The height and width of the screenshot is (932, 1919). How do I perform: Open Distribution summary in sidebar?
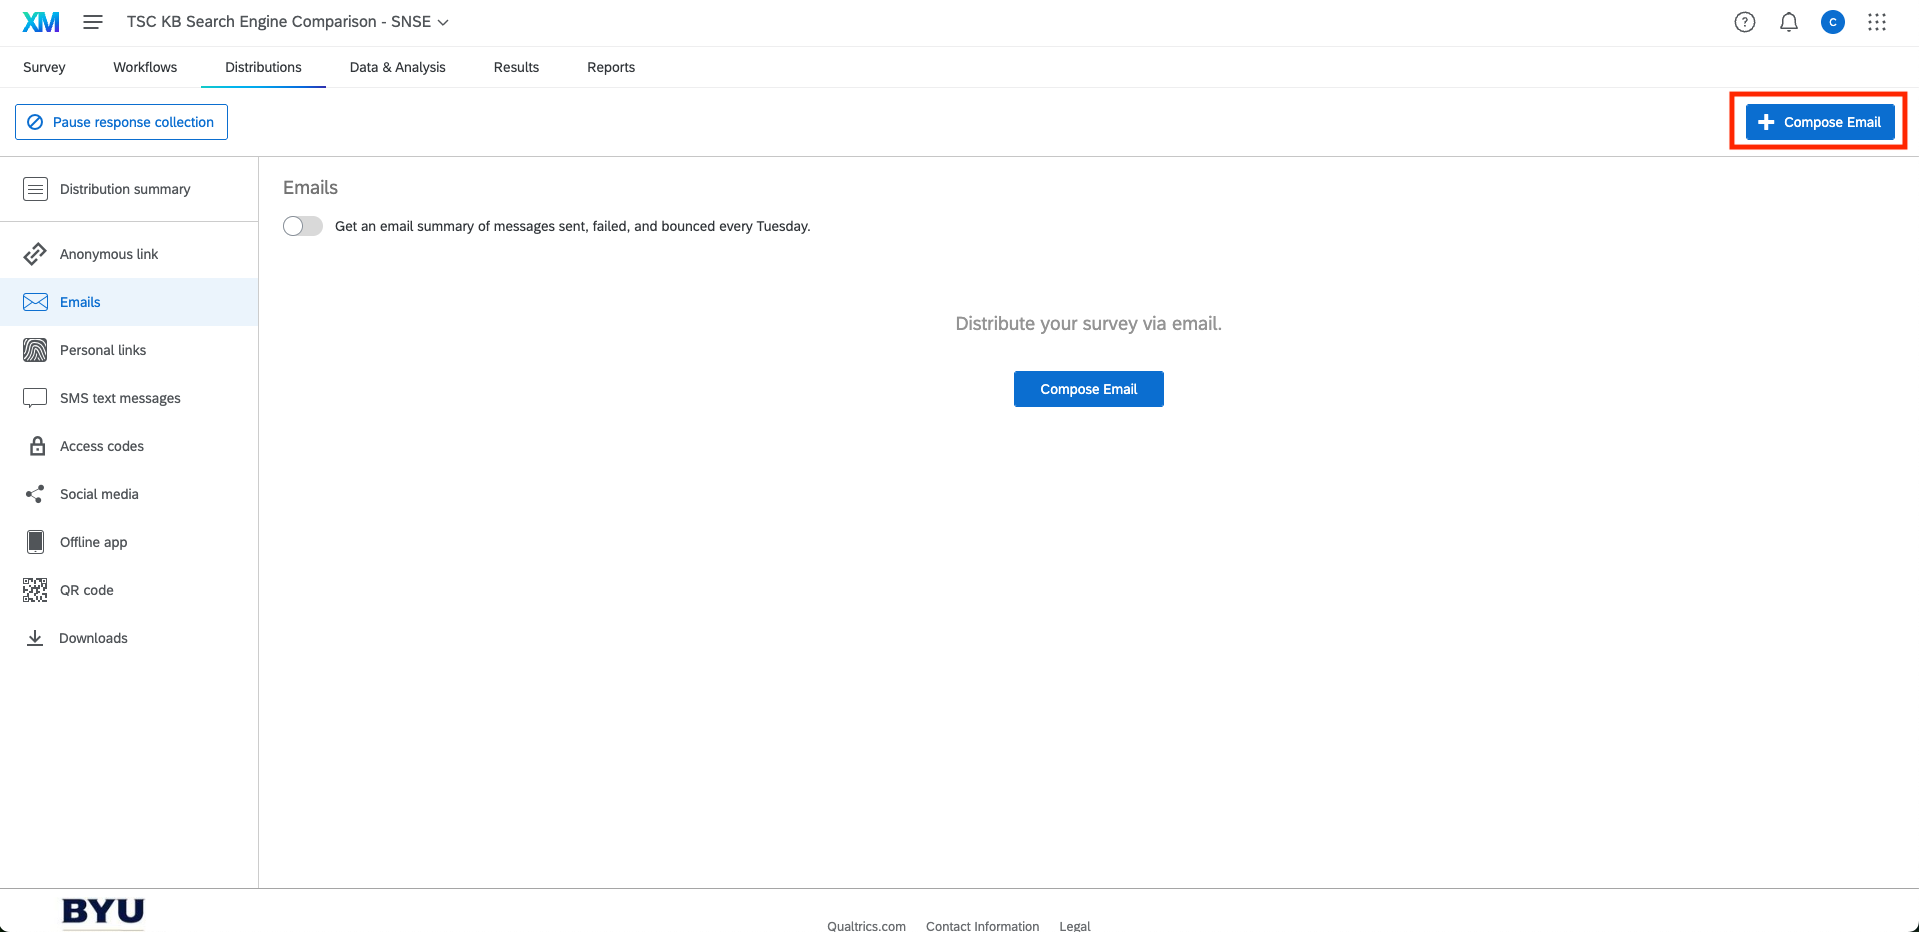point(124,189)
